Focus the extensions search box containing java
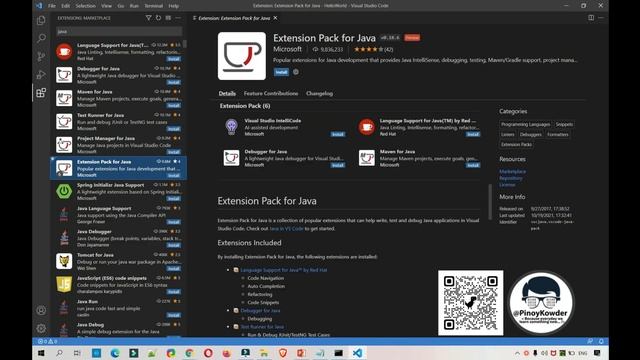 point(119,31)
